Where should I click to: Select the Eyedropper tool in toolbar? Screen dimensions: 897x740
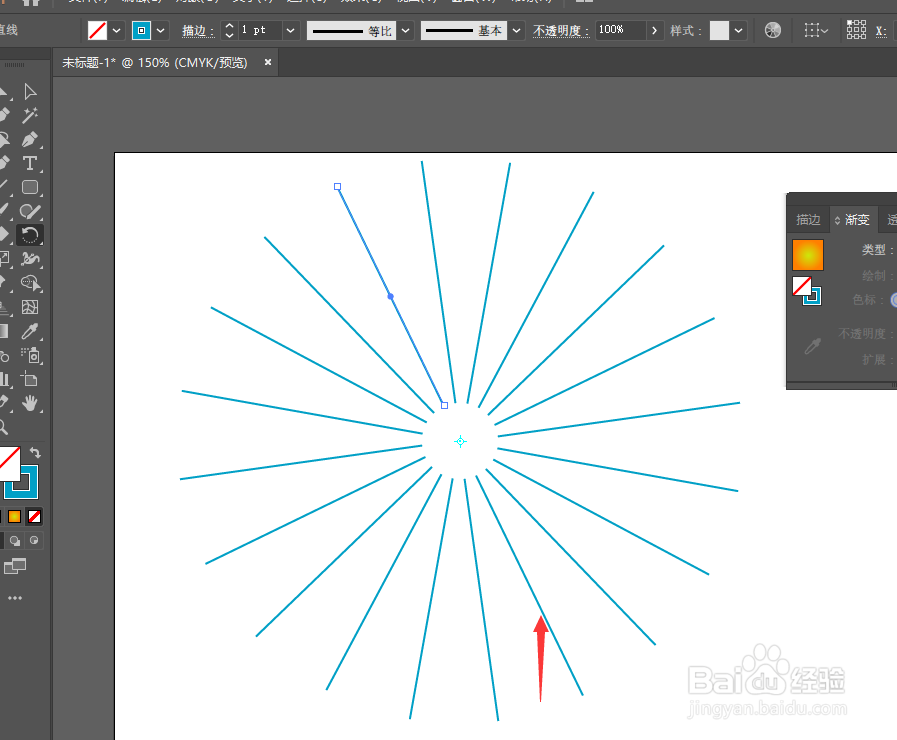point(30,331)
